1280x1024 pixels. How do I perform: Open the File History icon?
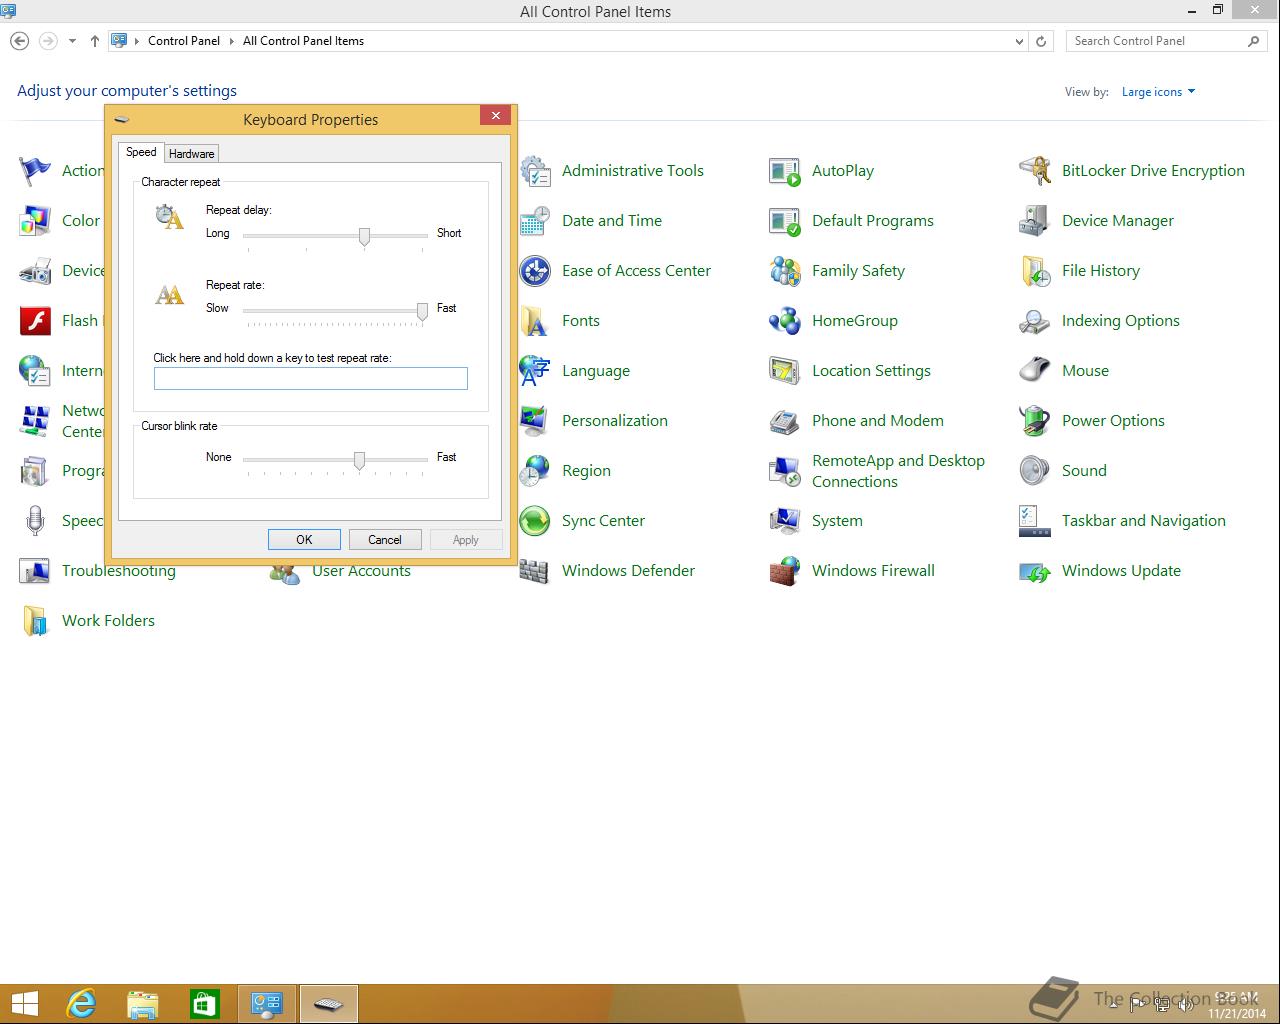coord(1035,271)
